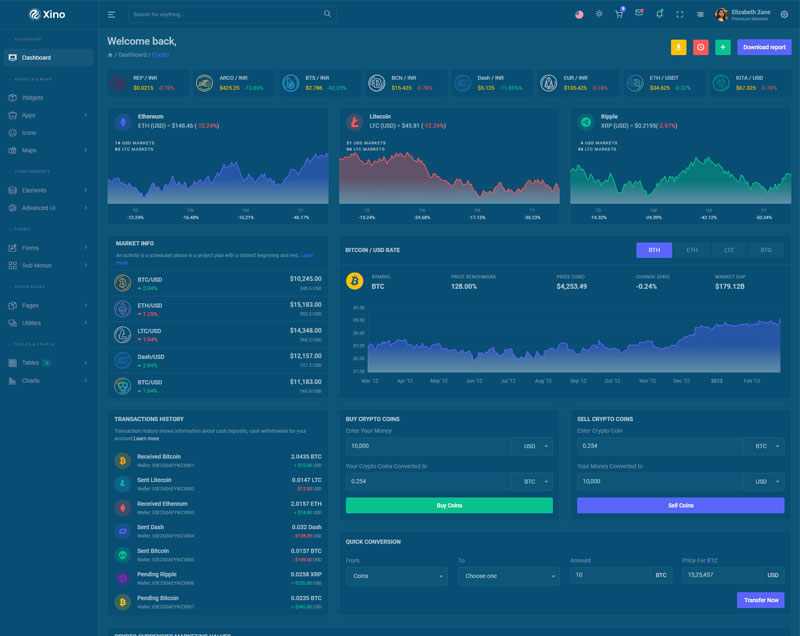Click the mail envelope icon
The width and height of the screenshot is (800, 636).
click(x=639, y=14)
